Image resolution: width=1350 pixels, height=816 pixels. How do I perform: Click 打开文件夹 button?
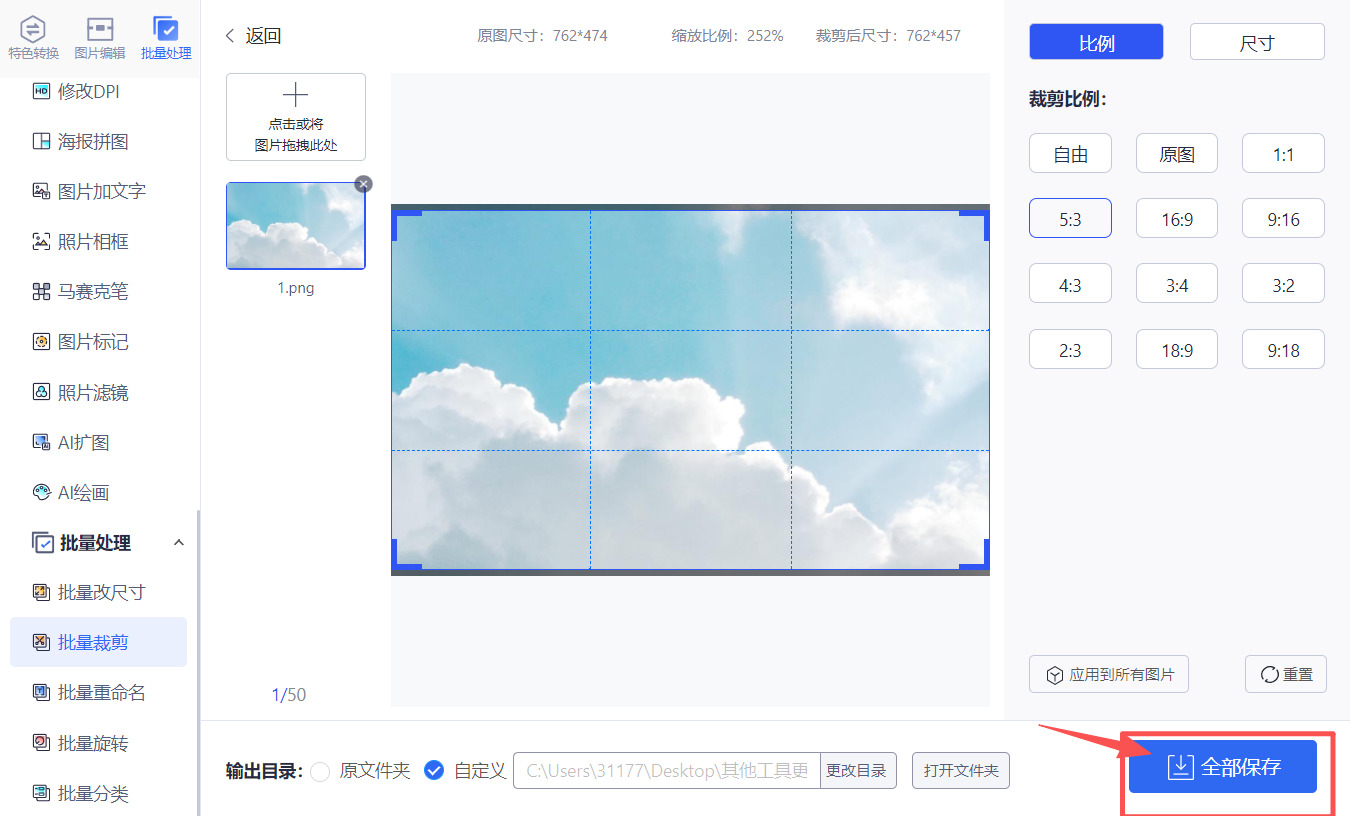click(961, 771)
